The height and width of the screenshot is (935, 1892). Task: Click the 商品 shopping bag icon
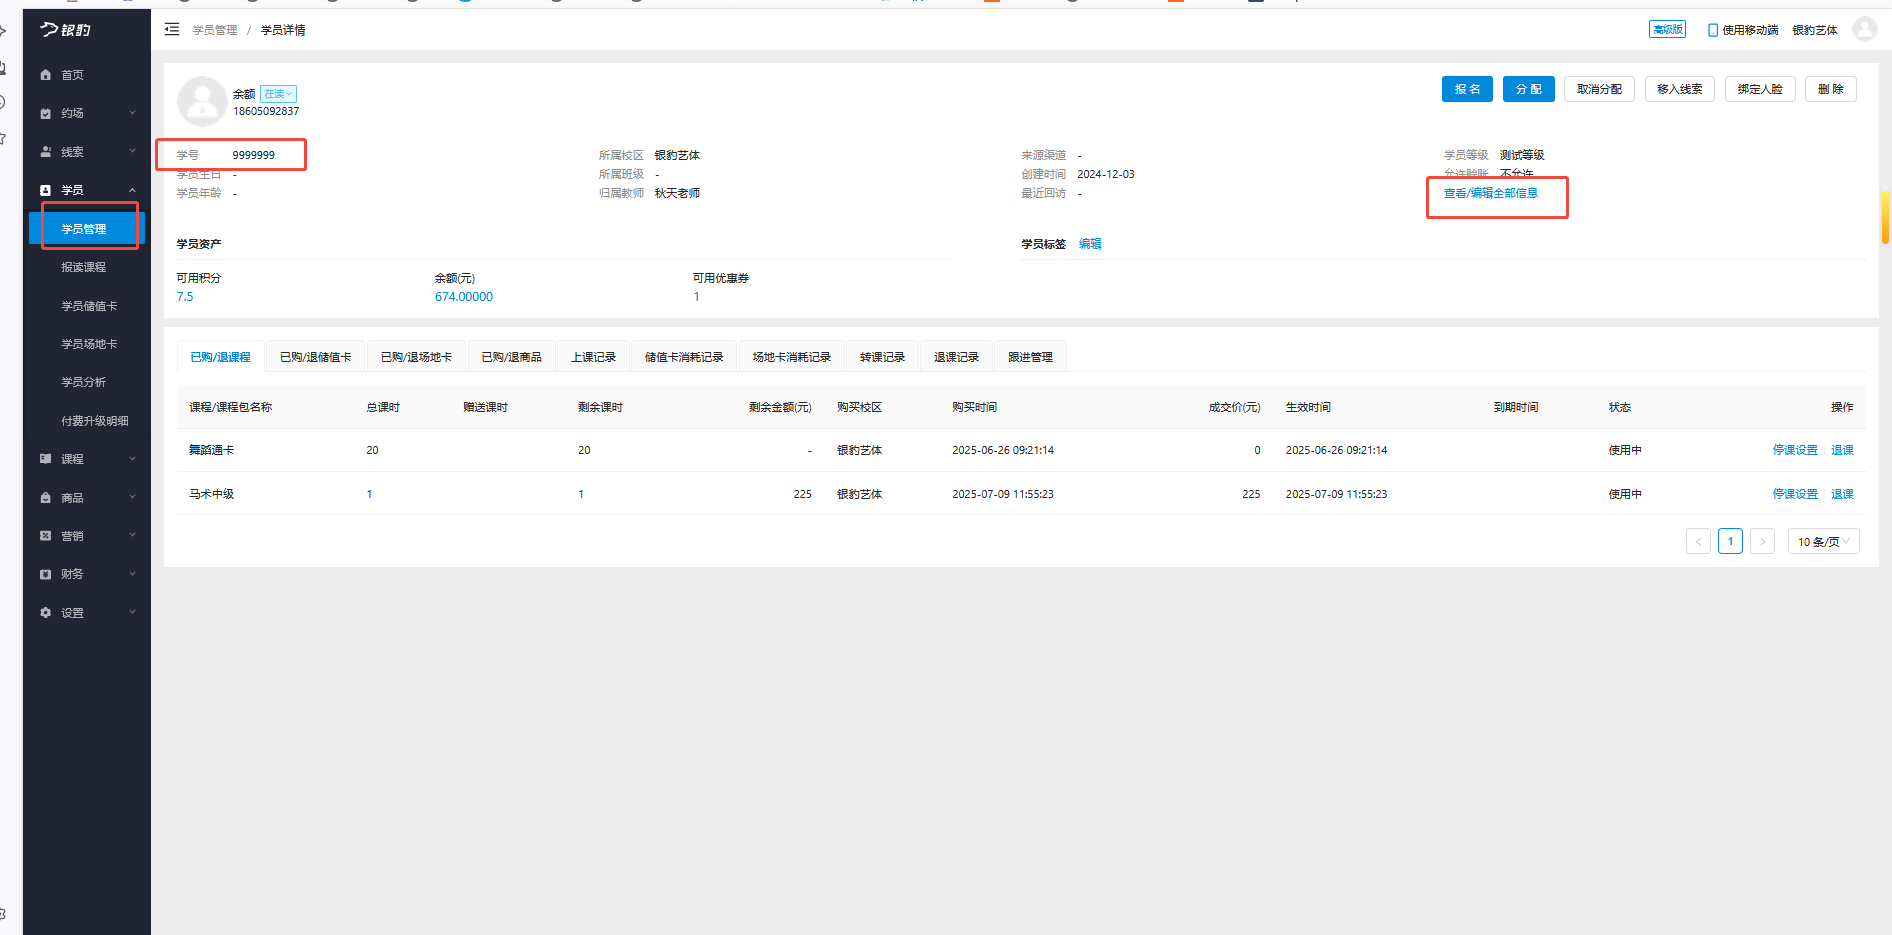tap(45, 498)
